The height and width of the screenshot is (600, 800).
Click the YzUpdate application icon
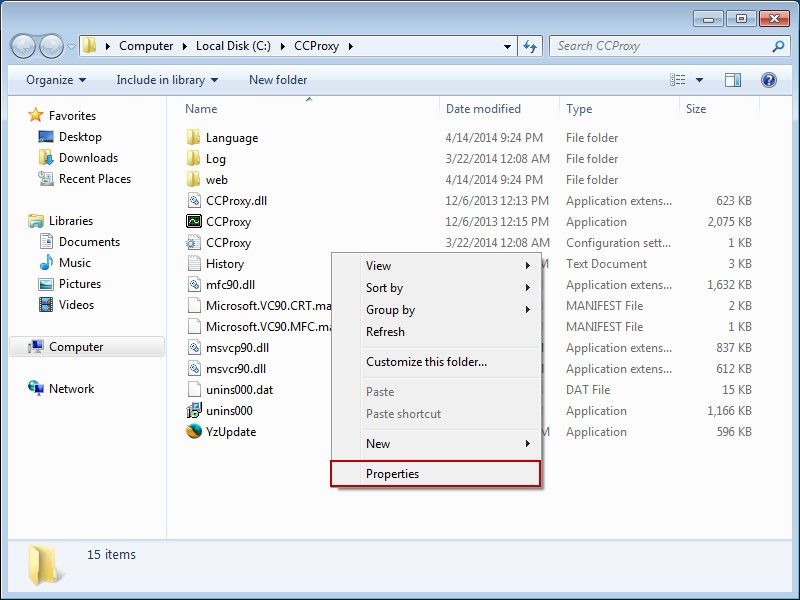click(194, 432)
